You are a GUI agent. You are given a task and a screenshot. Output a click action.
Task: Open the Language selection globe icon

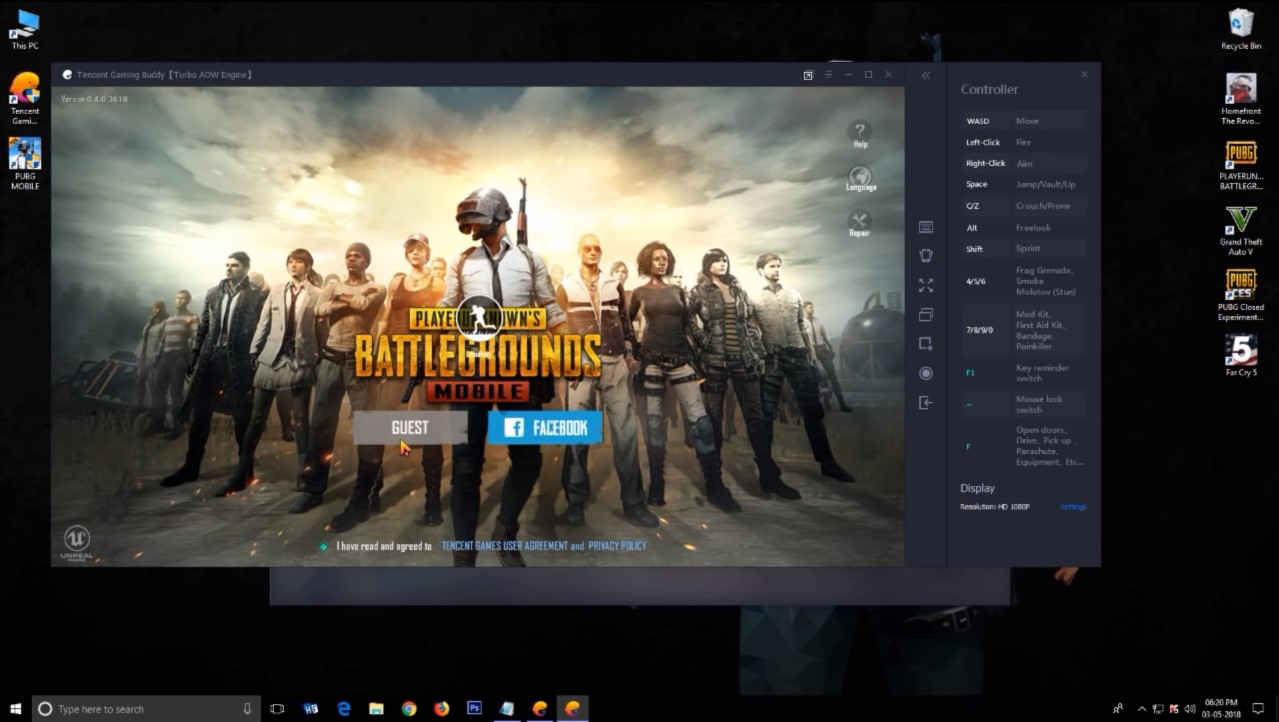pyautogui.click(x=860, y=179)
